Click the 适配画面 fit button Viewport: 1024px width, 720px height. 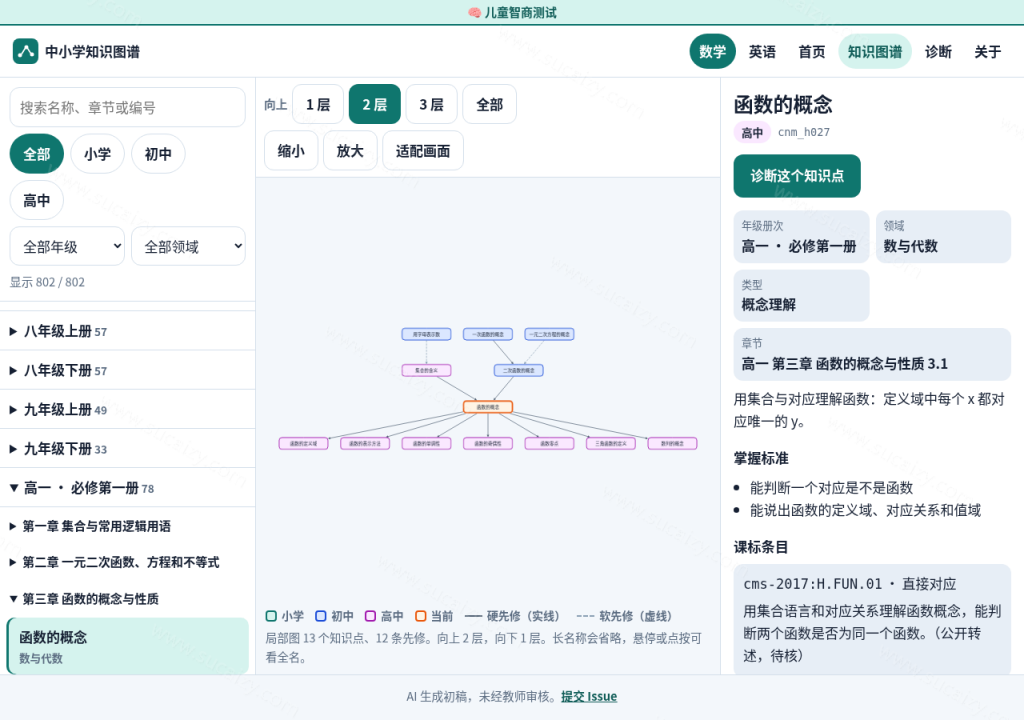pyautogui.click(x=423, y=151)
